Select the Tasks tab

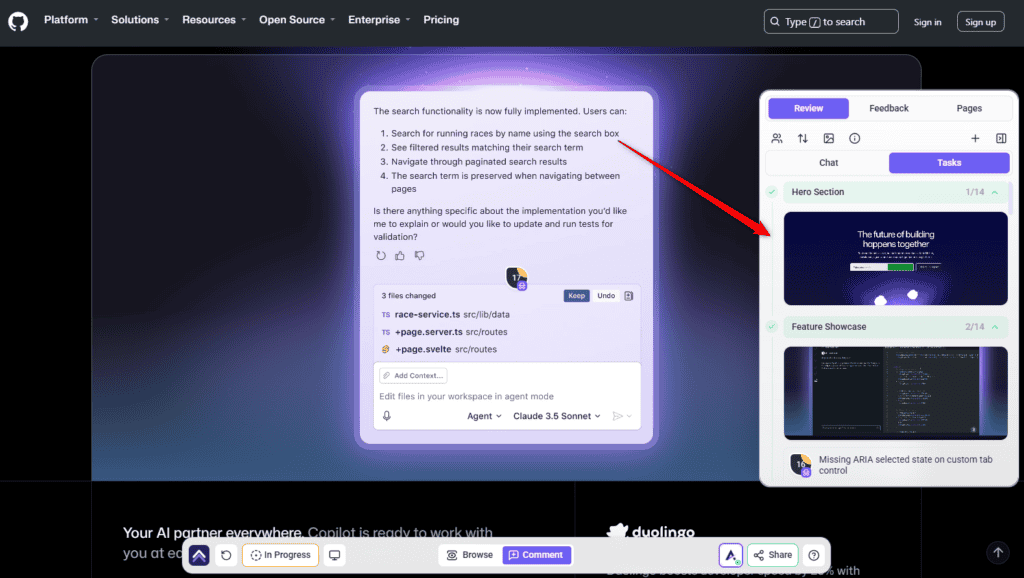[949, 163]
